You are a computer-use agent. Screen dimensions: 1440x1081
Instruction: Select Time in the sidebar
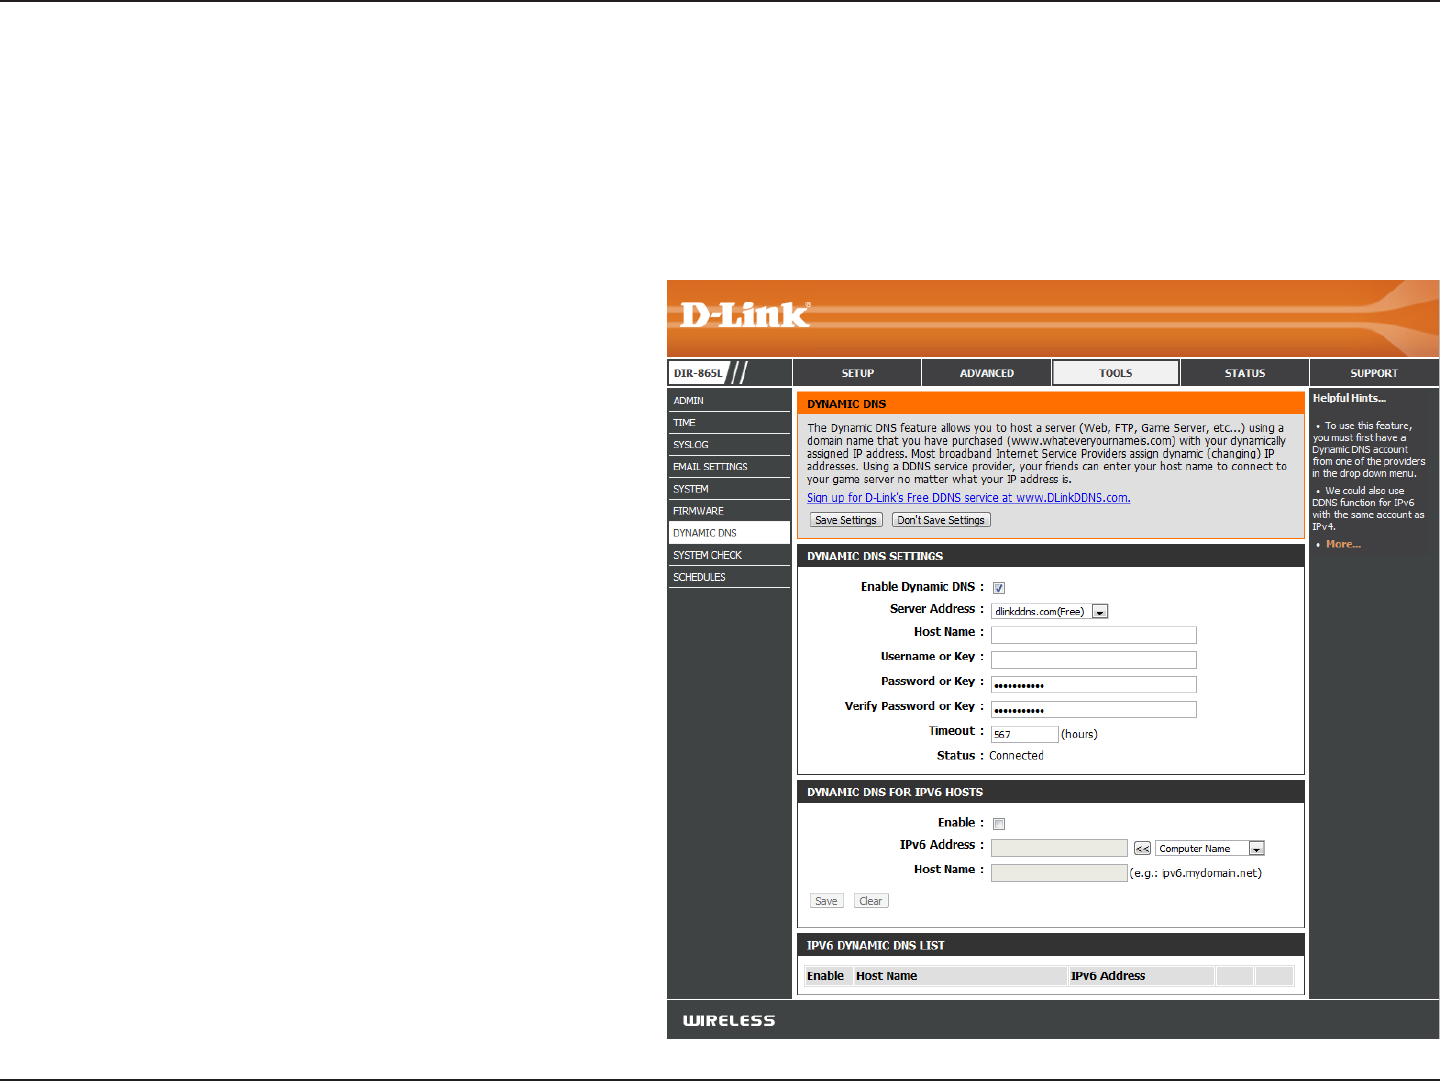729,422
